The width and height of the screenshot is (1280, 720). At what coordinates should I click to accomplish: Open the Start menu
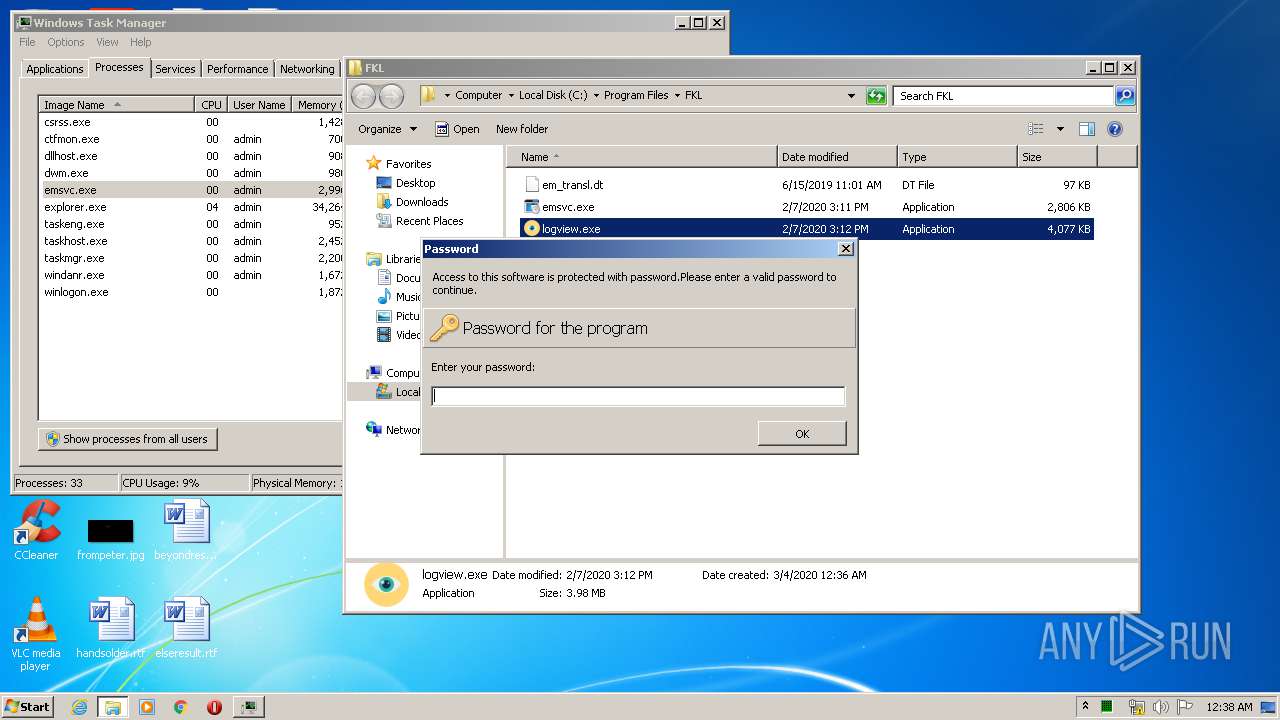pyautogui.click(x=28, y=707)
